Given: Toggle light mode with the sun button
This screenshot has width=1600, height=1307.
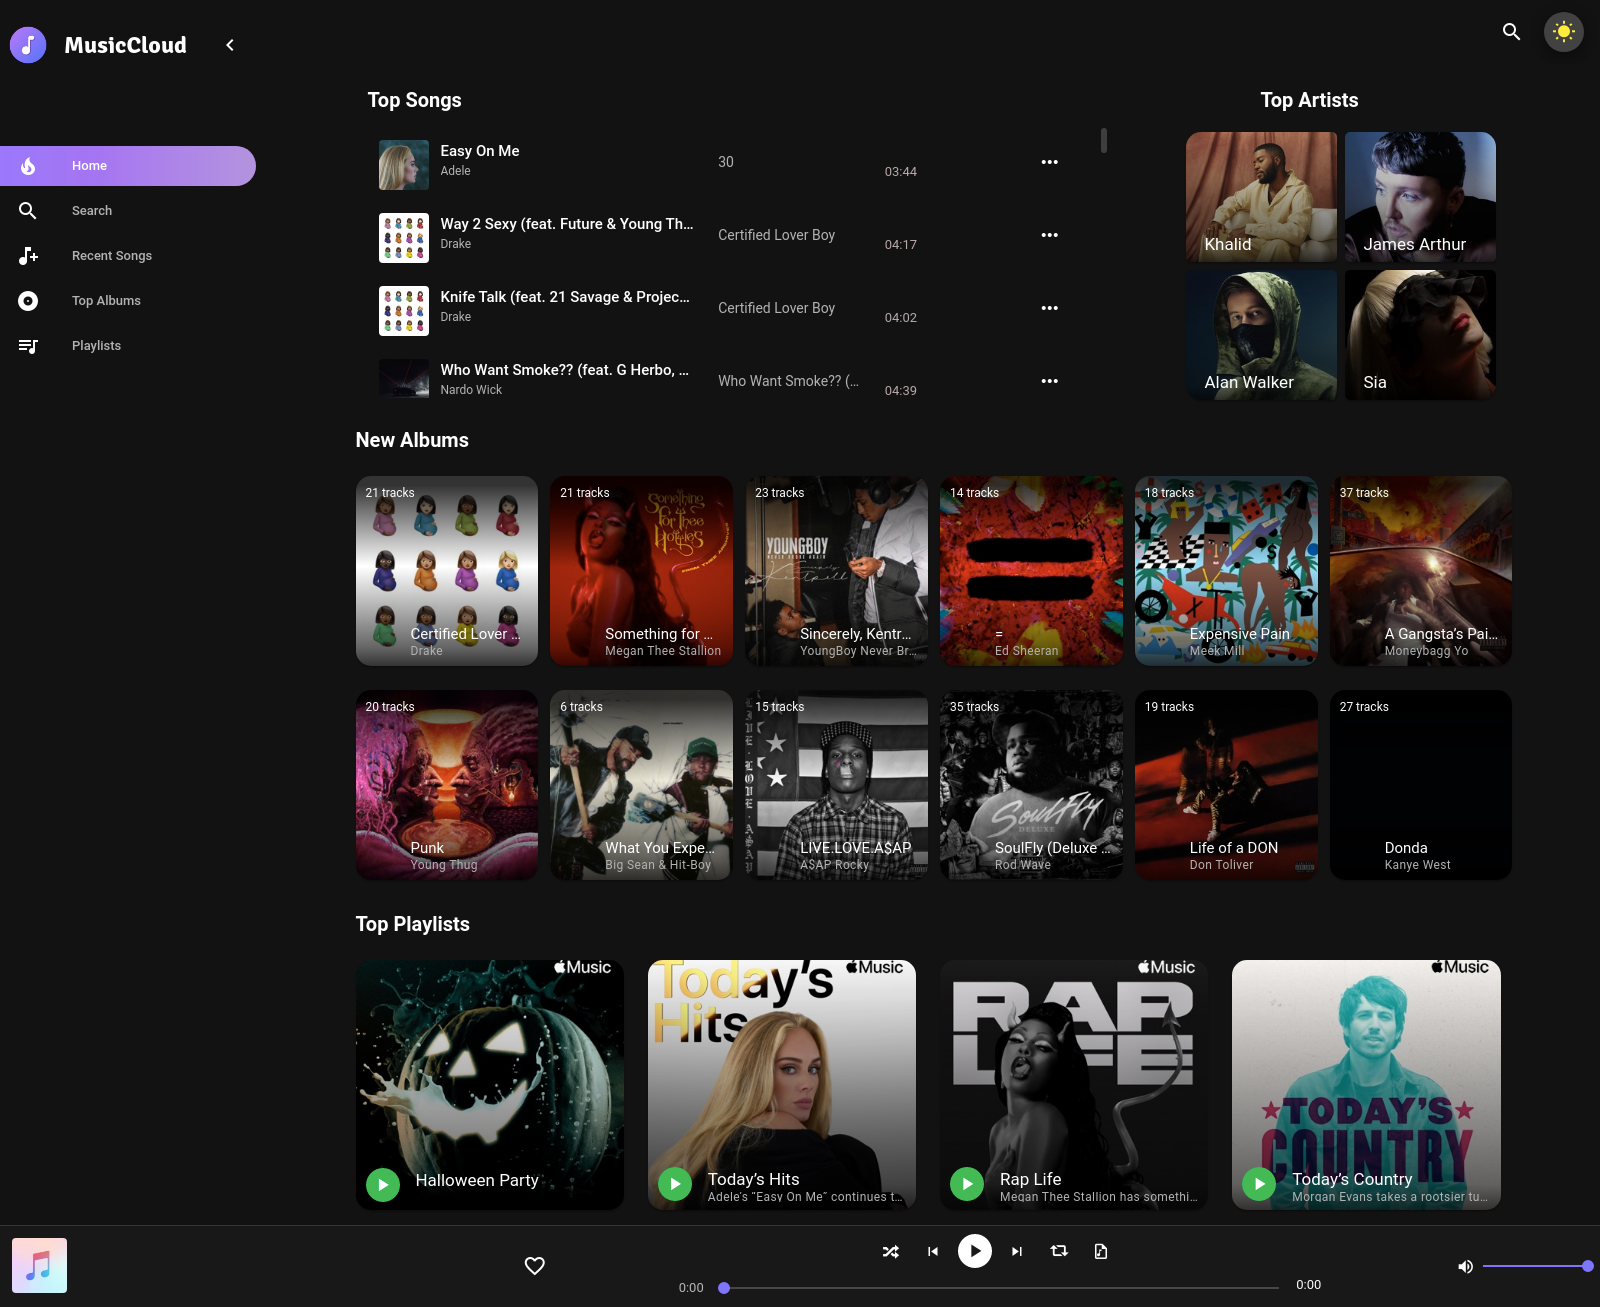Looking at the screenshot, I should (x=1564, y=32).
